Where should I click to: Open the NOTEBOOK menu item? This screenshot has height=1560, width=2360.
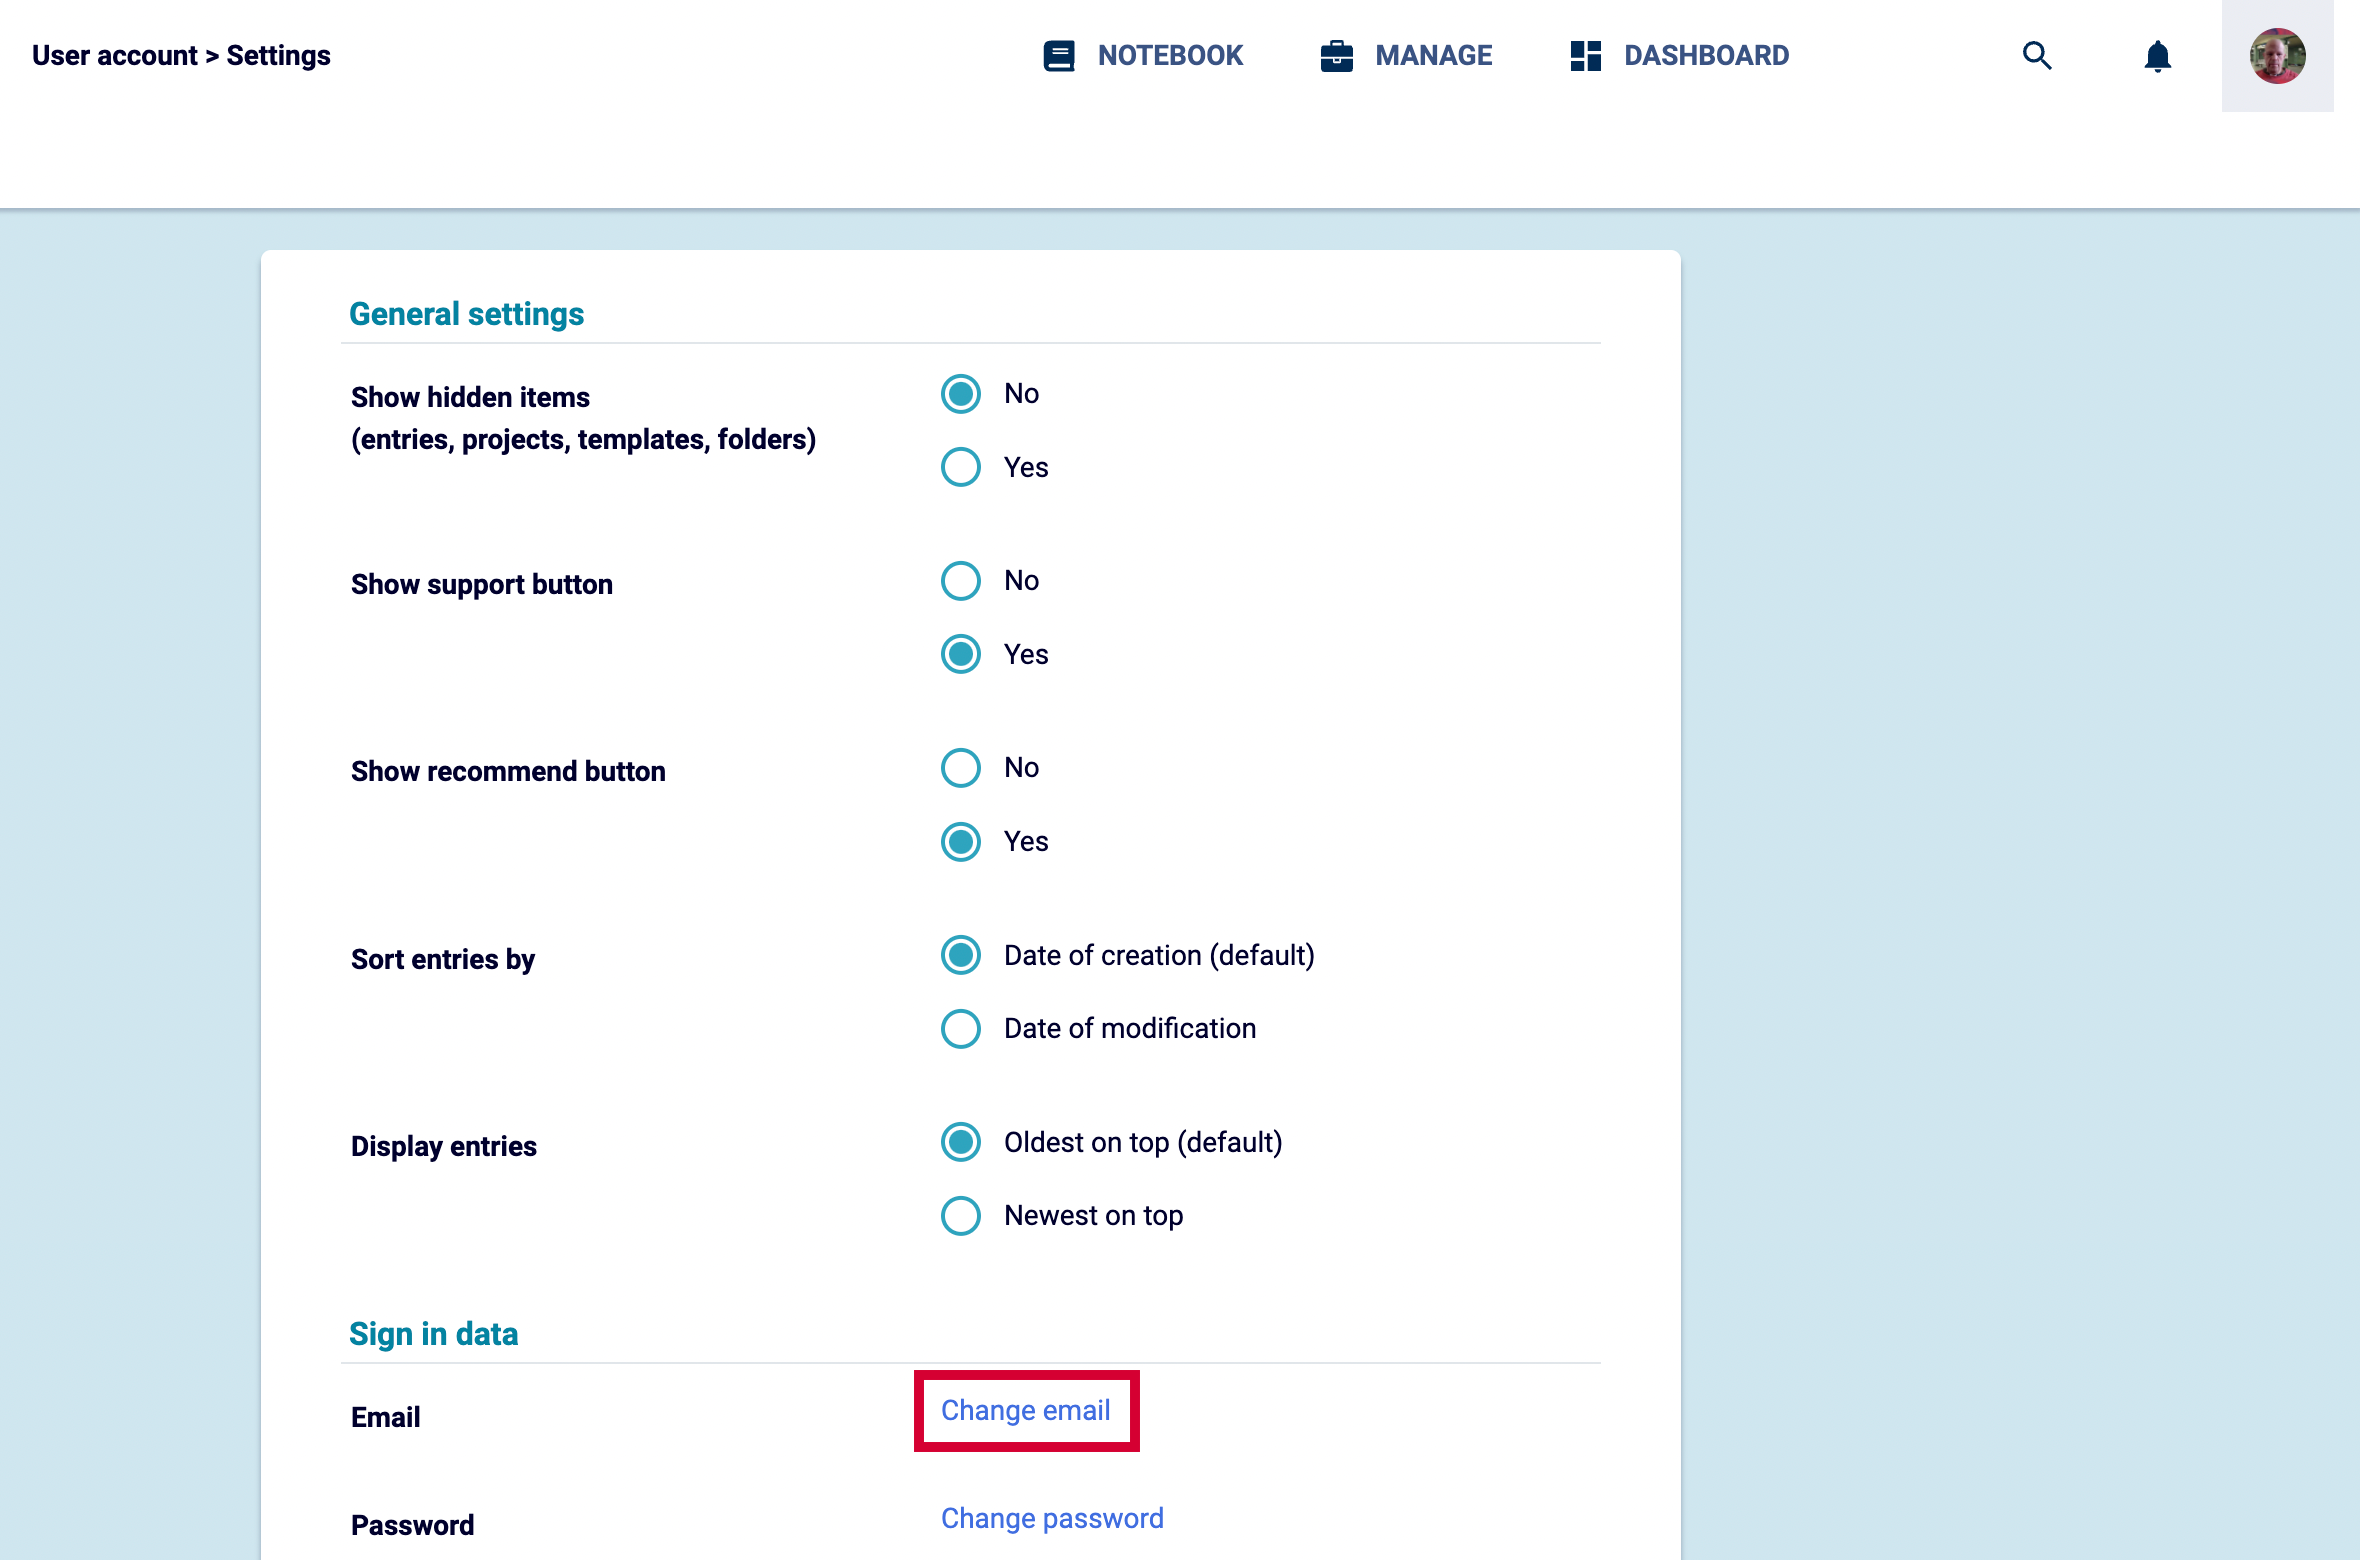point(1170,56)
